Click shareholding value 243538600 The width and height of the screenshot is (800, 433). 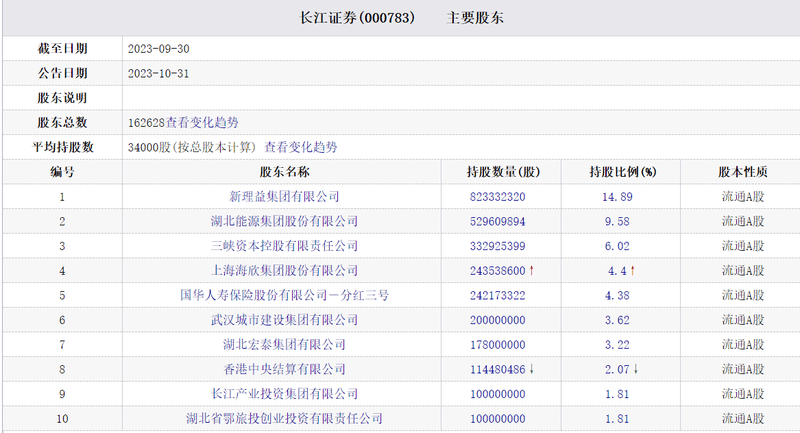click(497, 271)
